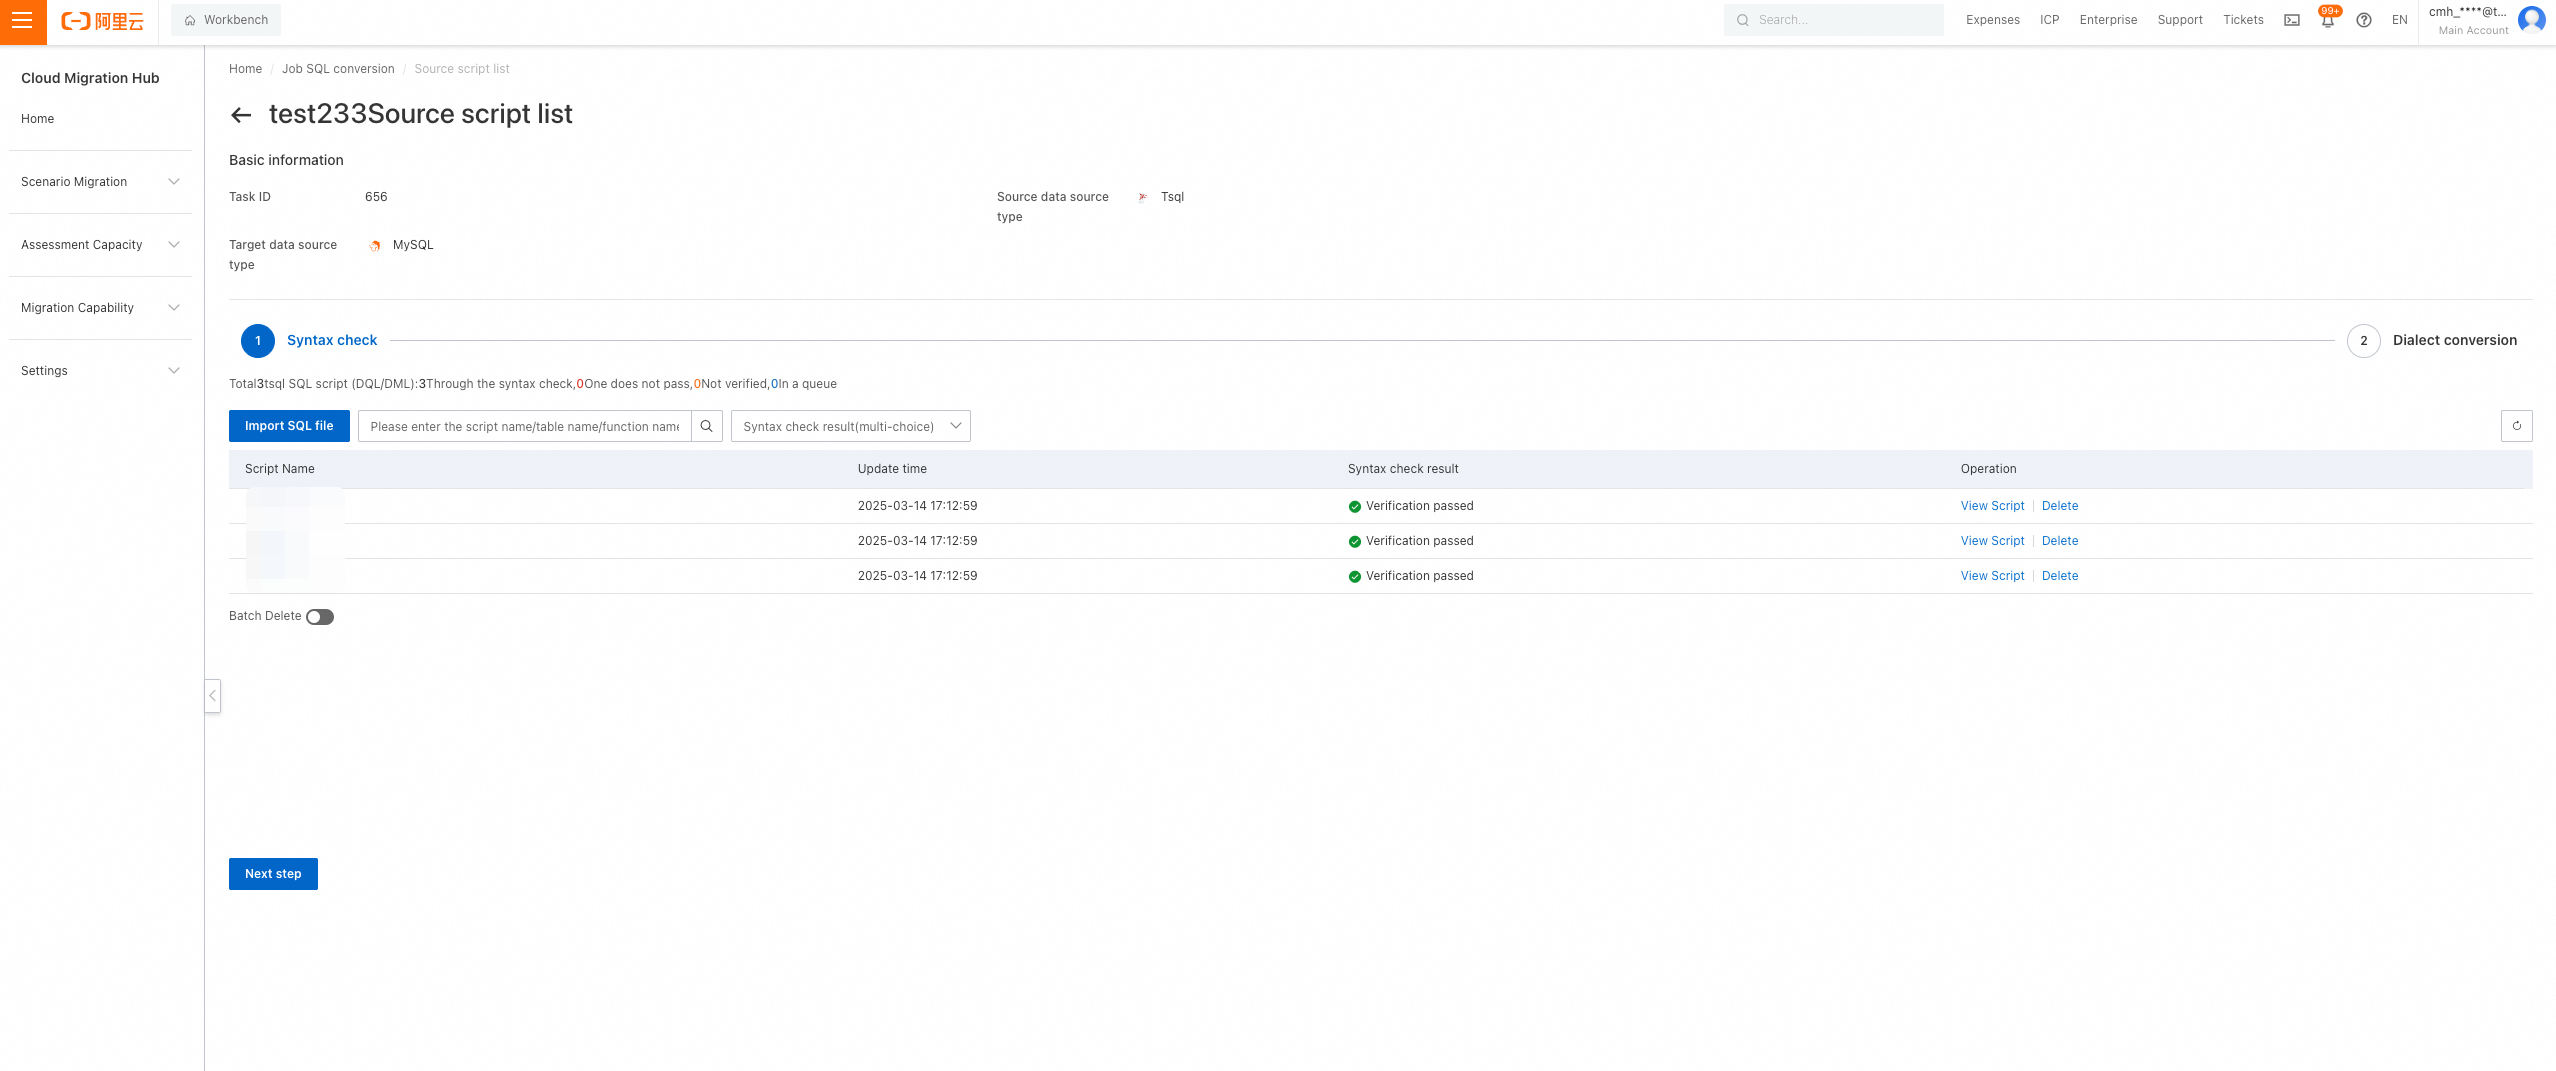The width and height of the screenshot is (2556, 1071).
Task: Open the orange hamburger menu
Action: [23, 20]
